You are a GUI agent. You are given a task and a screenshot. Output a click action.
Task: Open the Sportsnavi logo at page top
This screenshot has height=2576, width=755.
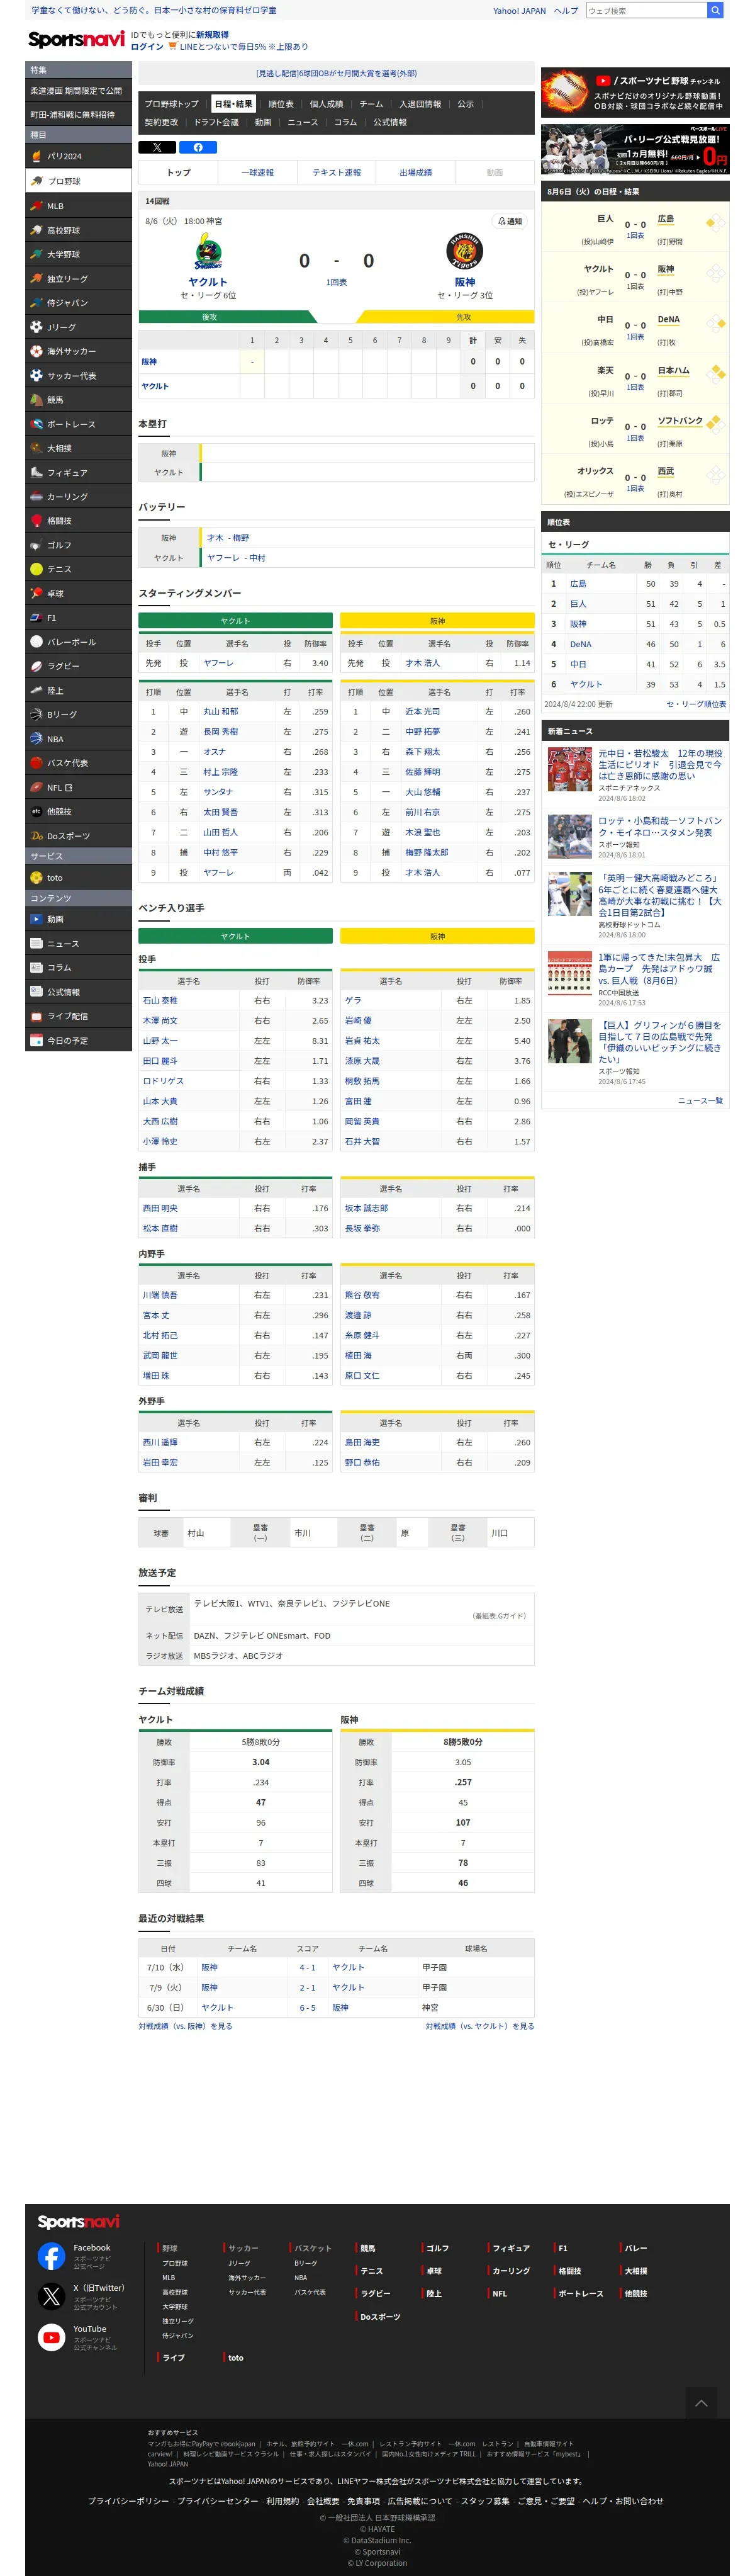pyautogui.click(x=76, y=40)
